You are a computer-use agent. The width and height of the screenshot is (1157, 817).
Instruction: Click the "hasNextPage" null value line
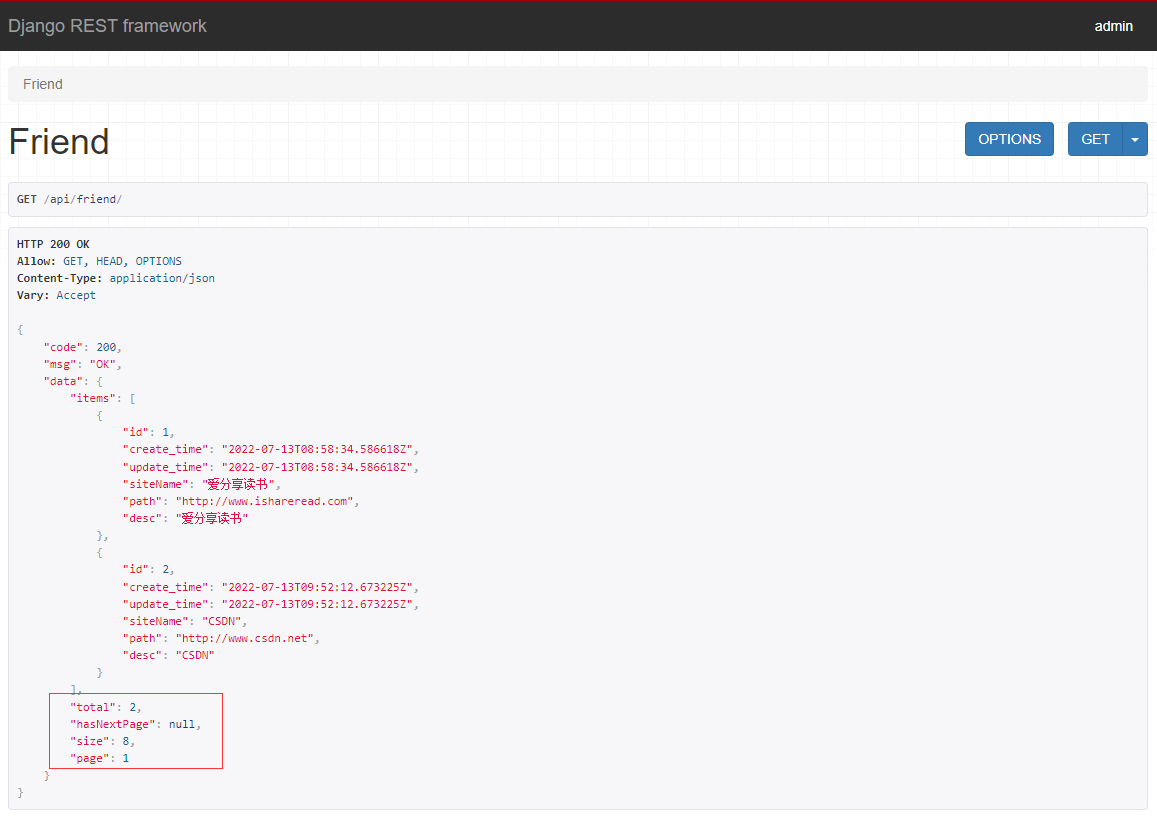click(135, 724)
